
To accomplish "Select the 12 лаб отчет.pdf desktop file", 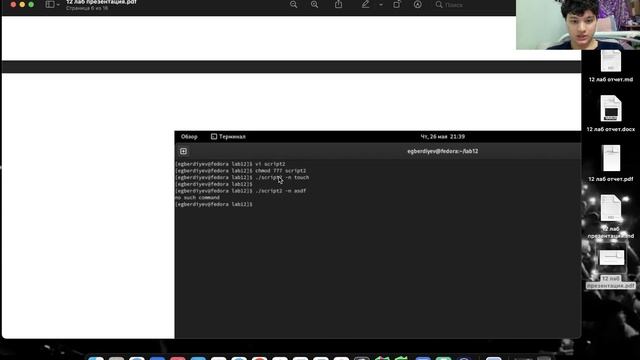I will (x=611, y=163).
